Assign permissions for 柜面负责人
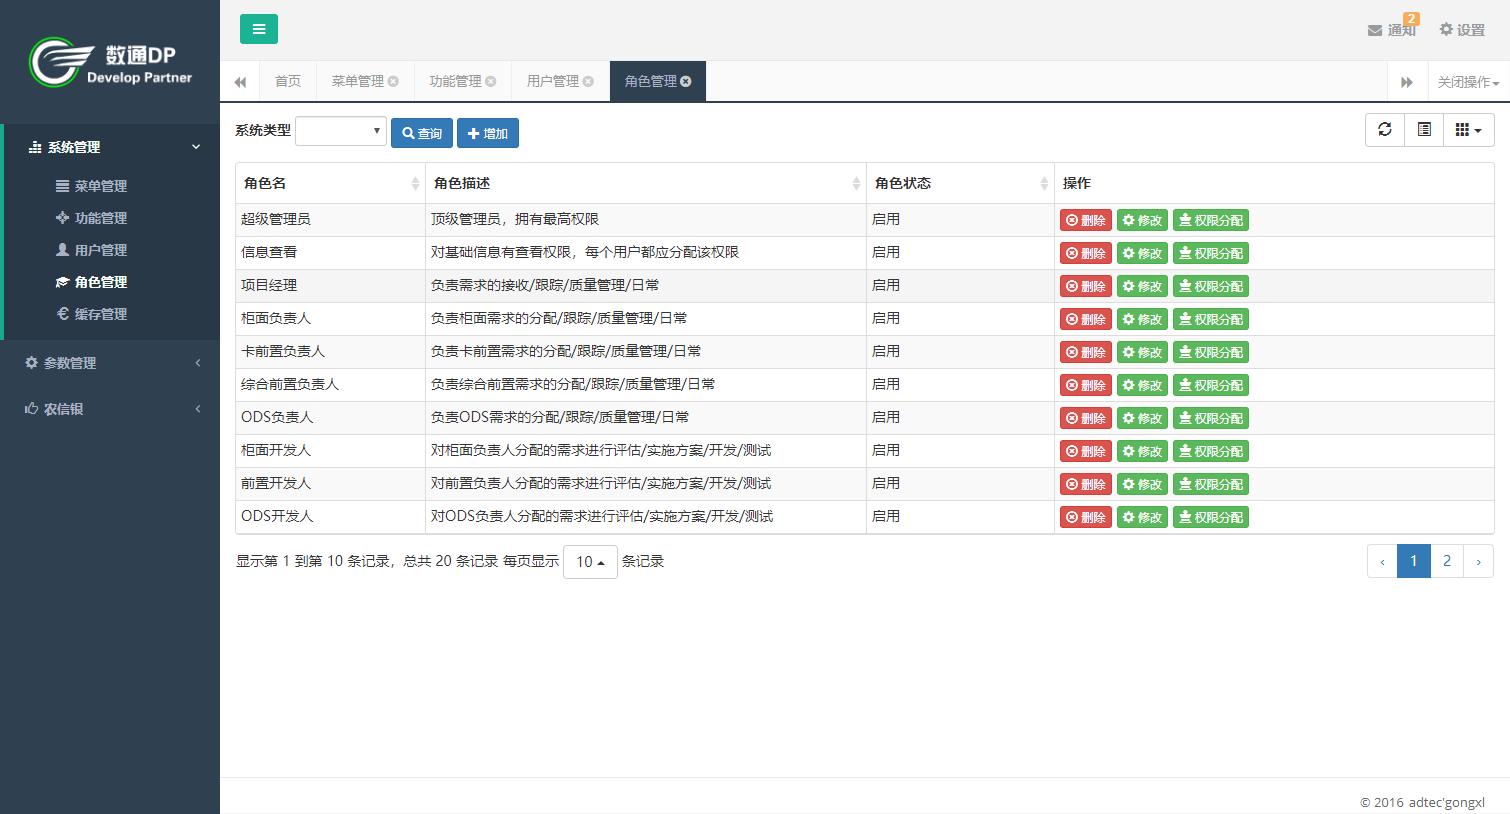 [1211, 319]
